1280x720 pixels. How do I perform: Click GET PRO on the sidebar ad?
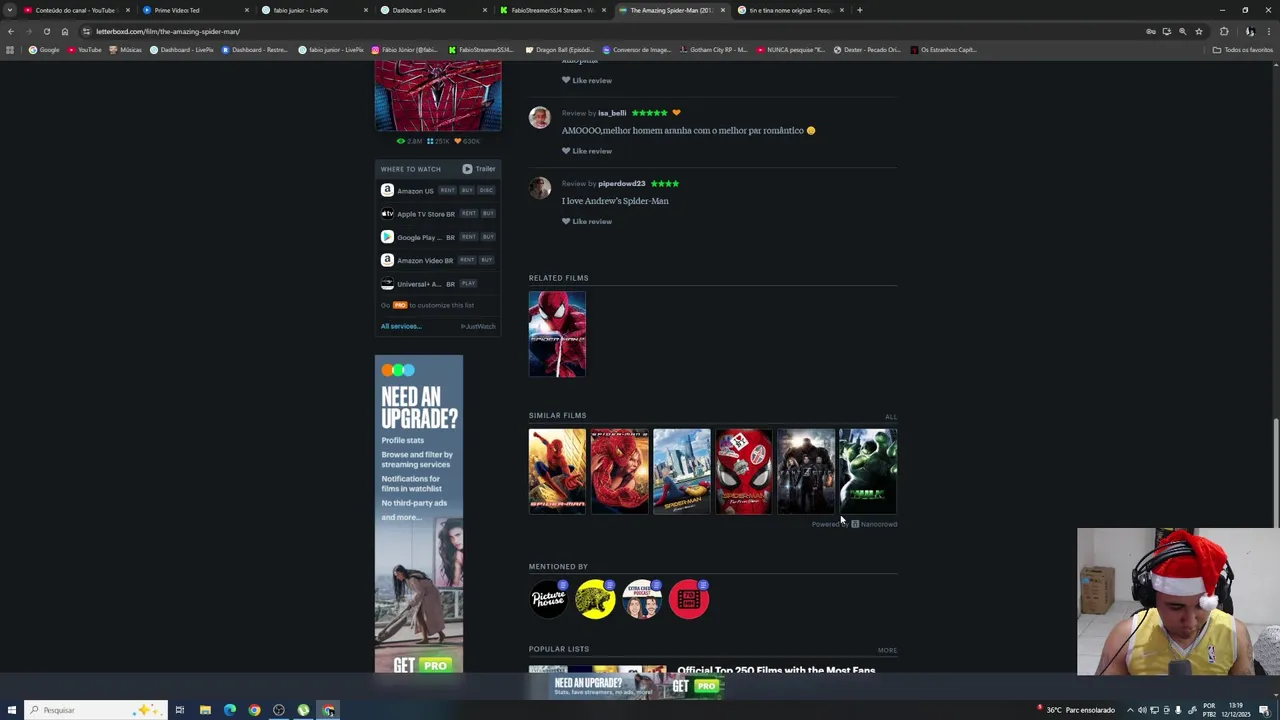421,665
